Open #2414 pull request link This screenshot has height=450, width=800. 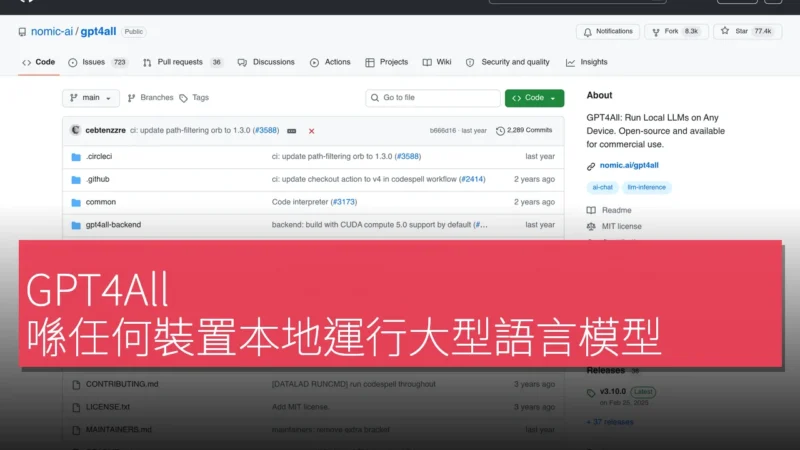tap(472, 180)
